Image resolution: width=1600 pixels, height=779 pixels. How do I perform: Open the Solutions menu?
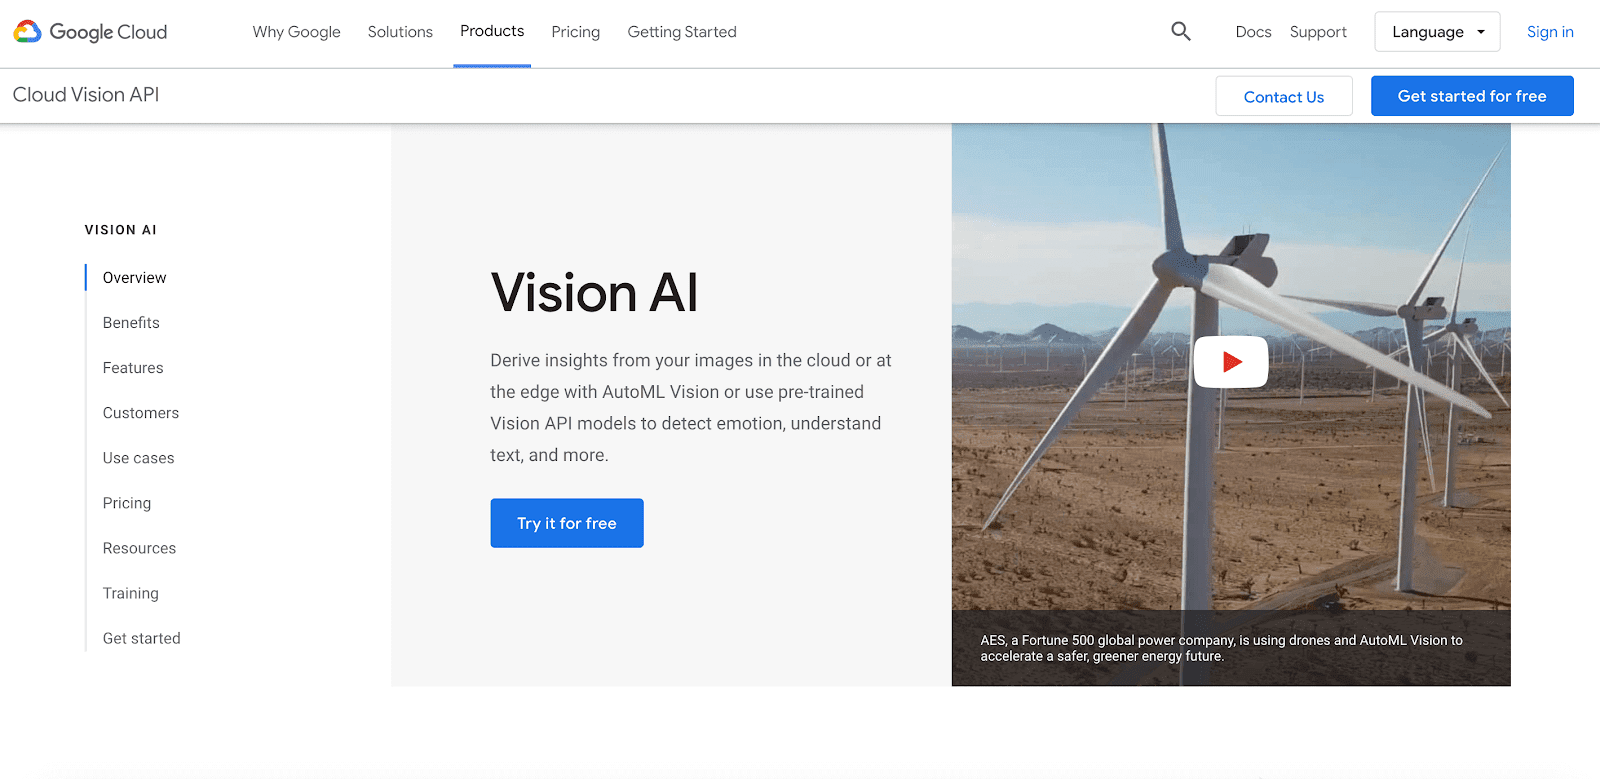click(400, 32)
